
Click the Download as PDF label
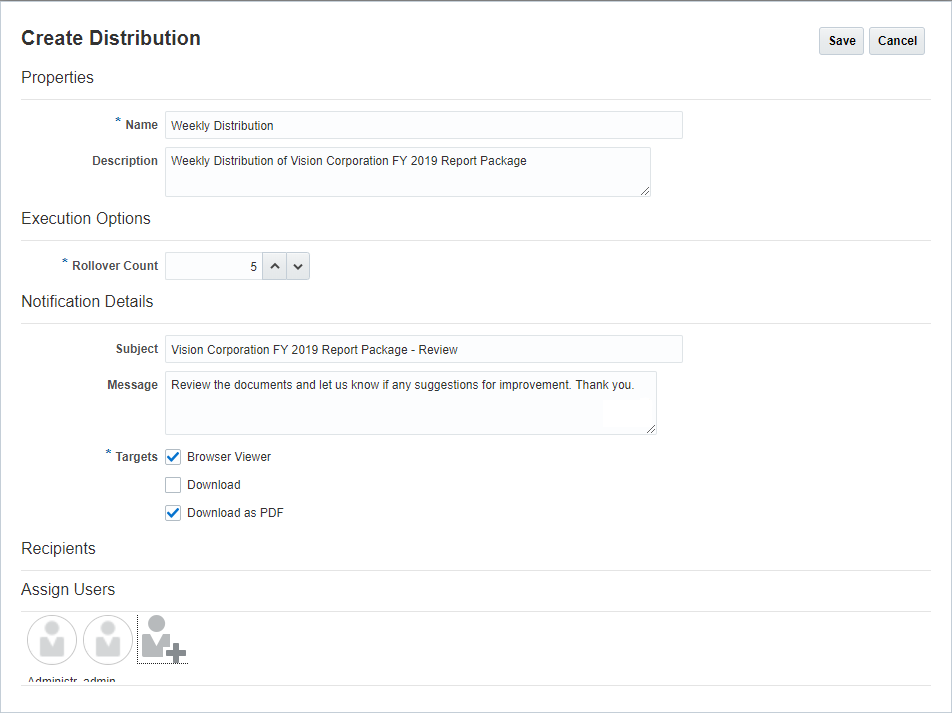tap(236, 513)
